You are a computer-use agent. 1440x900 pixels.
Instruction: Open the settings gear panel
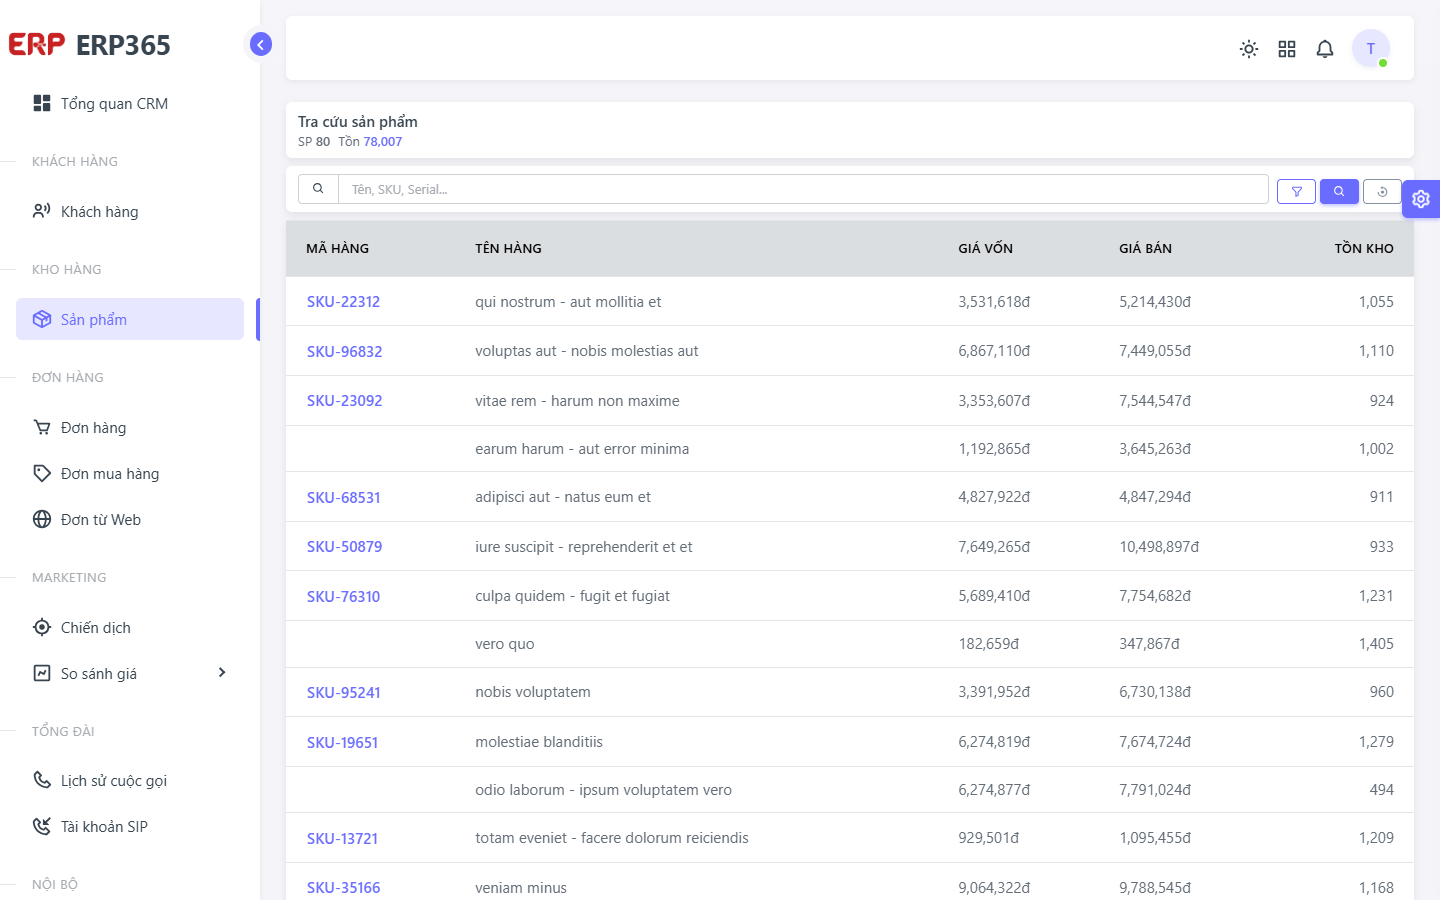pyautogui.click(x=1421, y=199)
